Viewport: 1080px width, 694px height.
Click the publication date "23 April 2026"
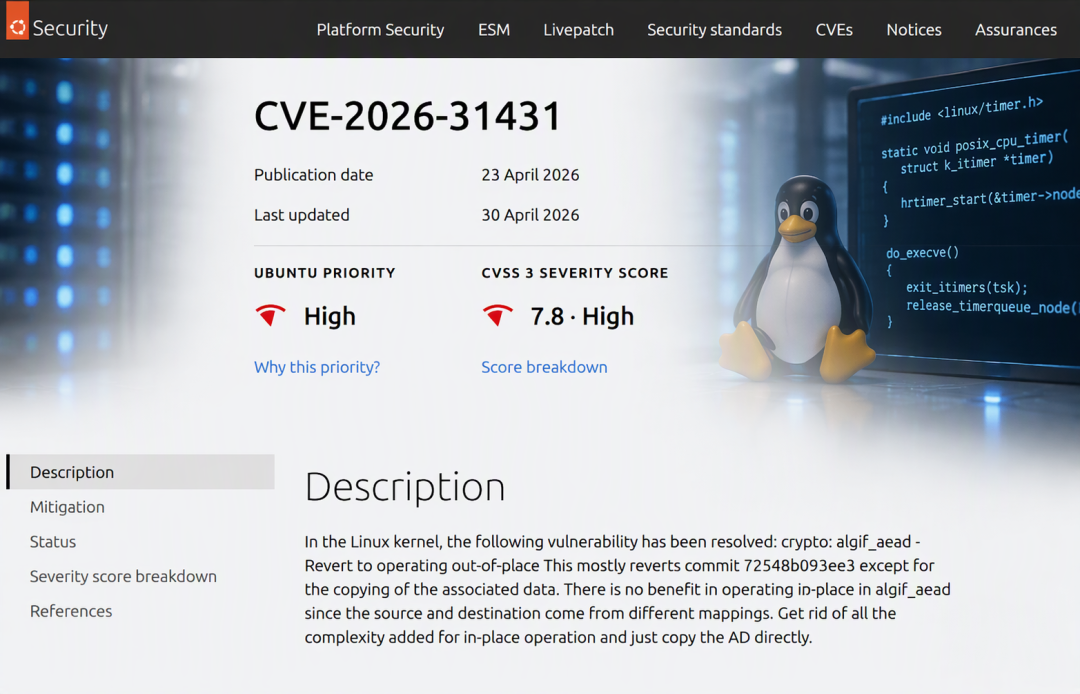(x=530, y=175)
